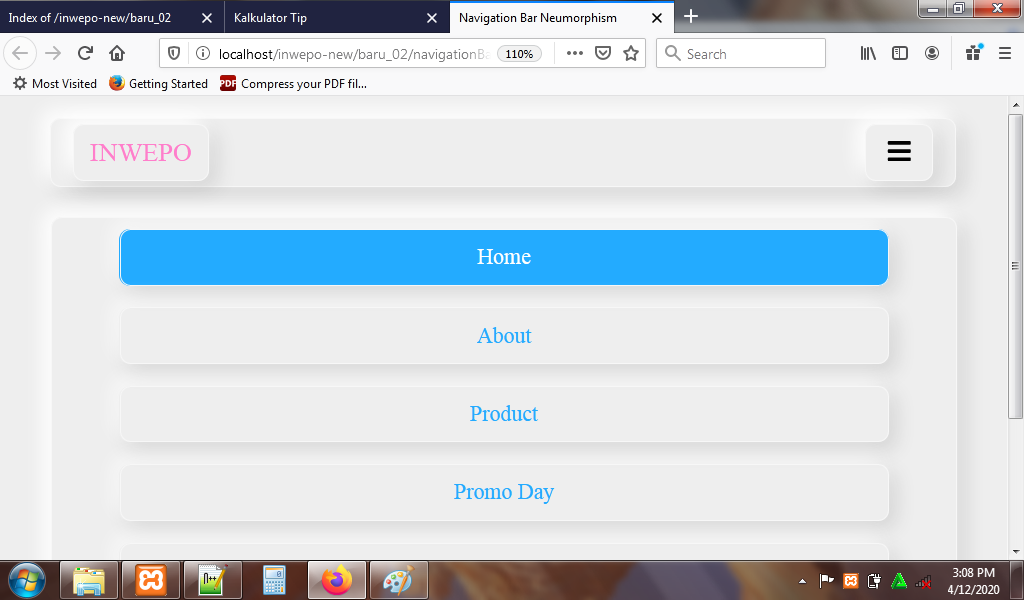Open Paint from the taskbar
The width and height of the screenshot is (1024, 600).
tap(398, 580)
